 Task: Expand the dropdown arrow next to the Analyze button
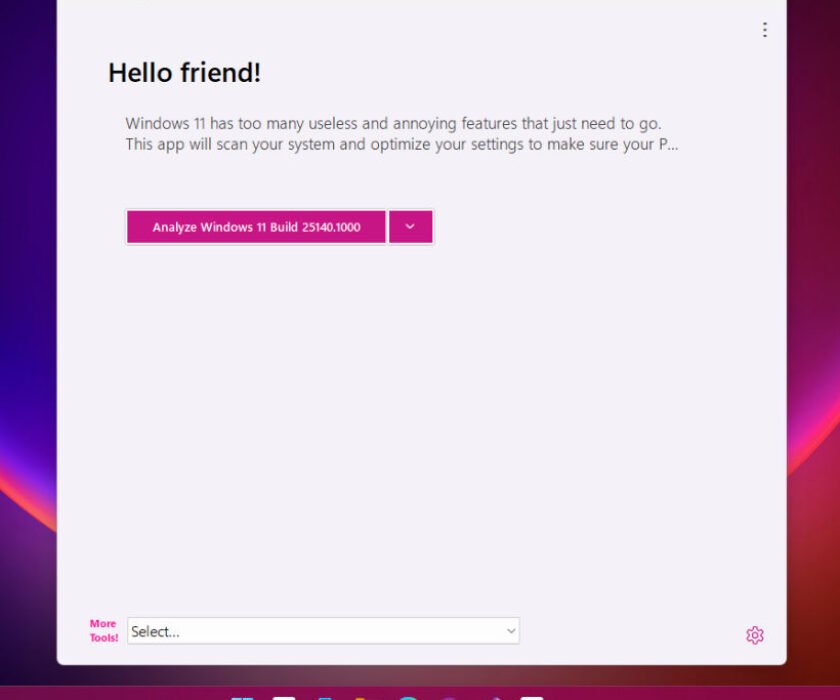[410, 227]
